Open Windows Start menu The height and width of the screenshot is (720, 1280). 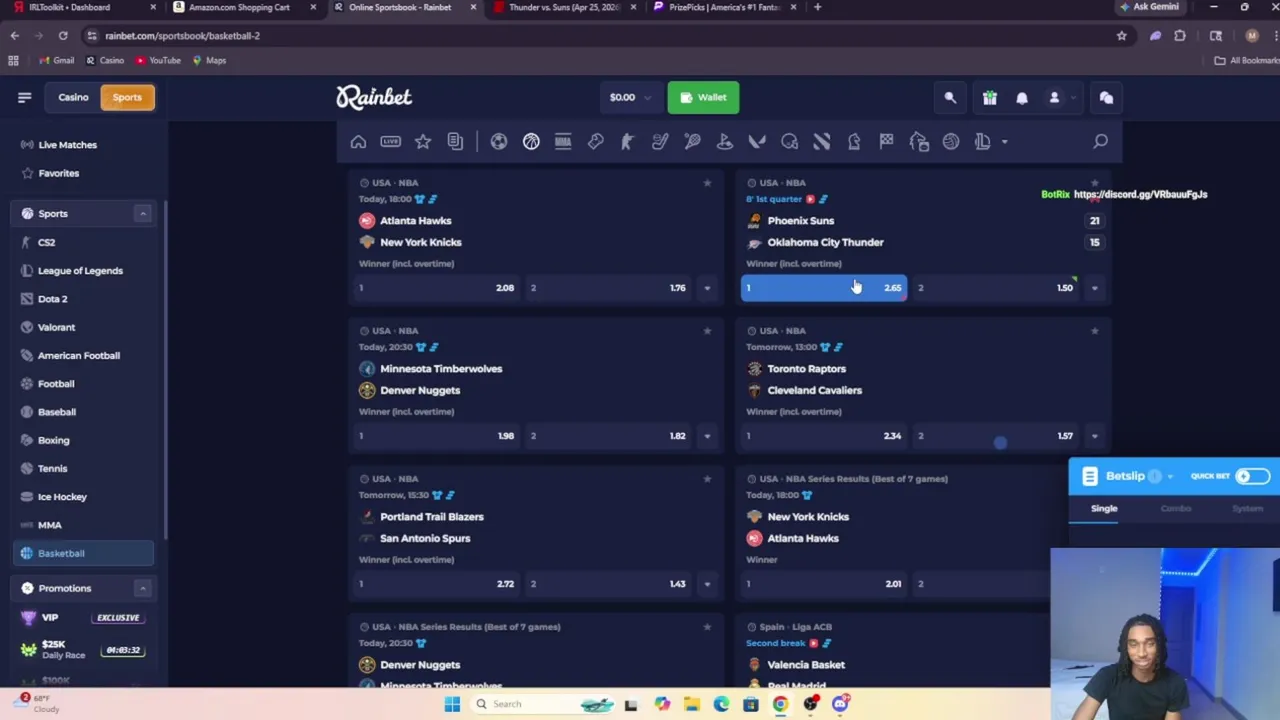point(452,704)
